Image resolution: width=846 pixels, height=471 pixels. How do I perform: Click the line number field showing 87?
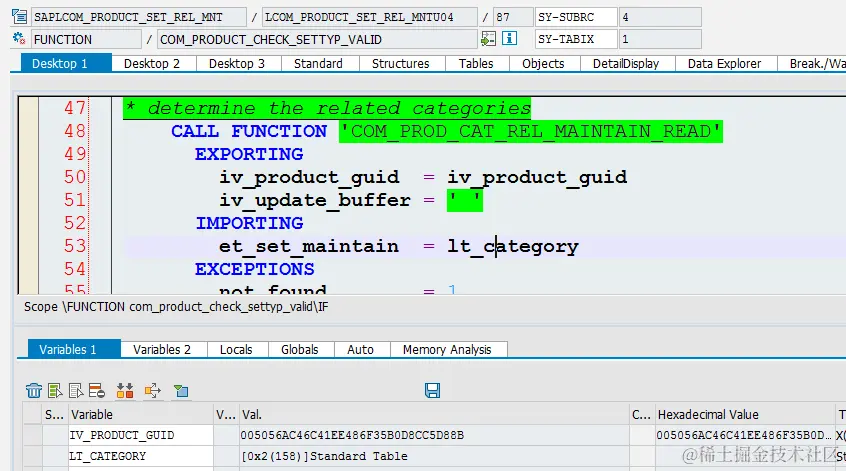point(514,17)
